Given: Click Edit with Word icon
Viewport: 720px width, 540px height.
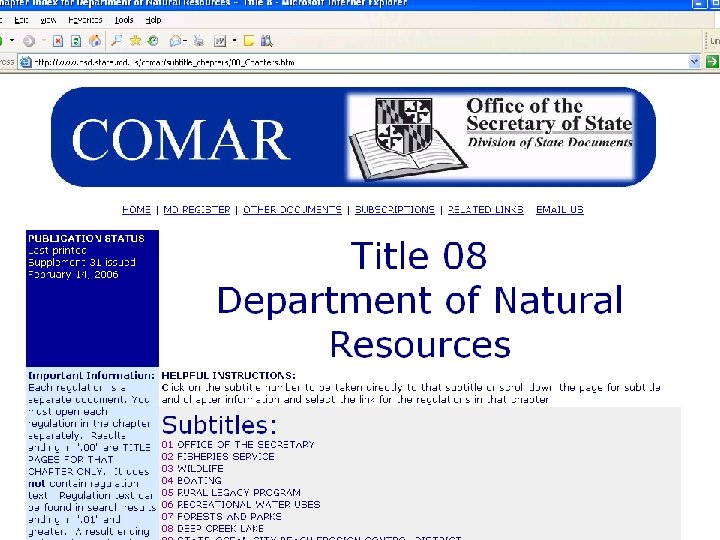Looking at the screenshot, I should pos(220,41).
